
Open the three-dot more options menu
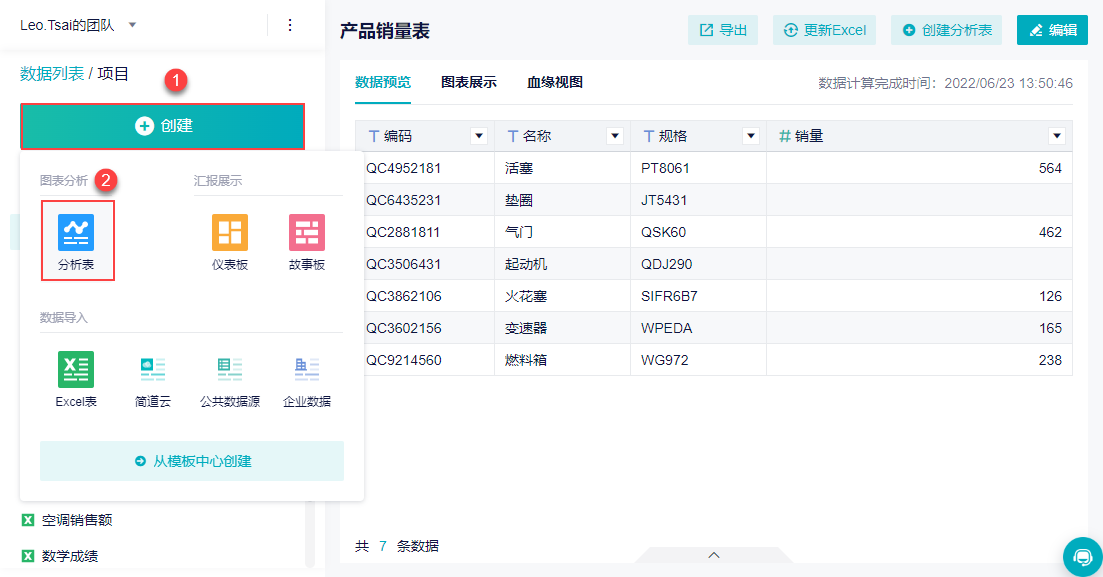(x=290, y=25)
